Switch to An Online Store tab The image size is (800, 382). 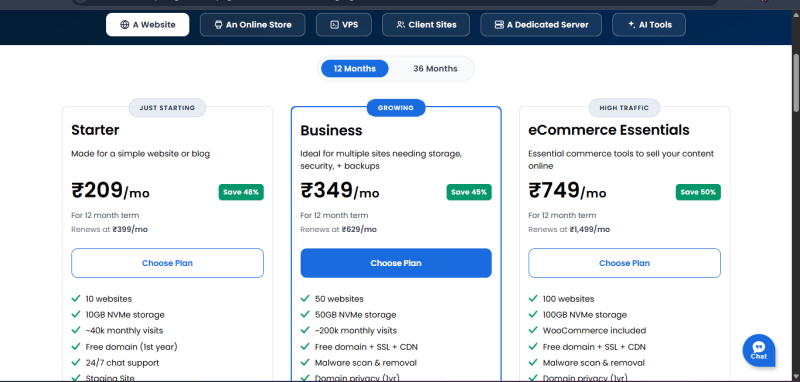253,24
